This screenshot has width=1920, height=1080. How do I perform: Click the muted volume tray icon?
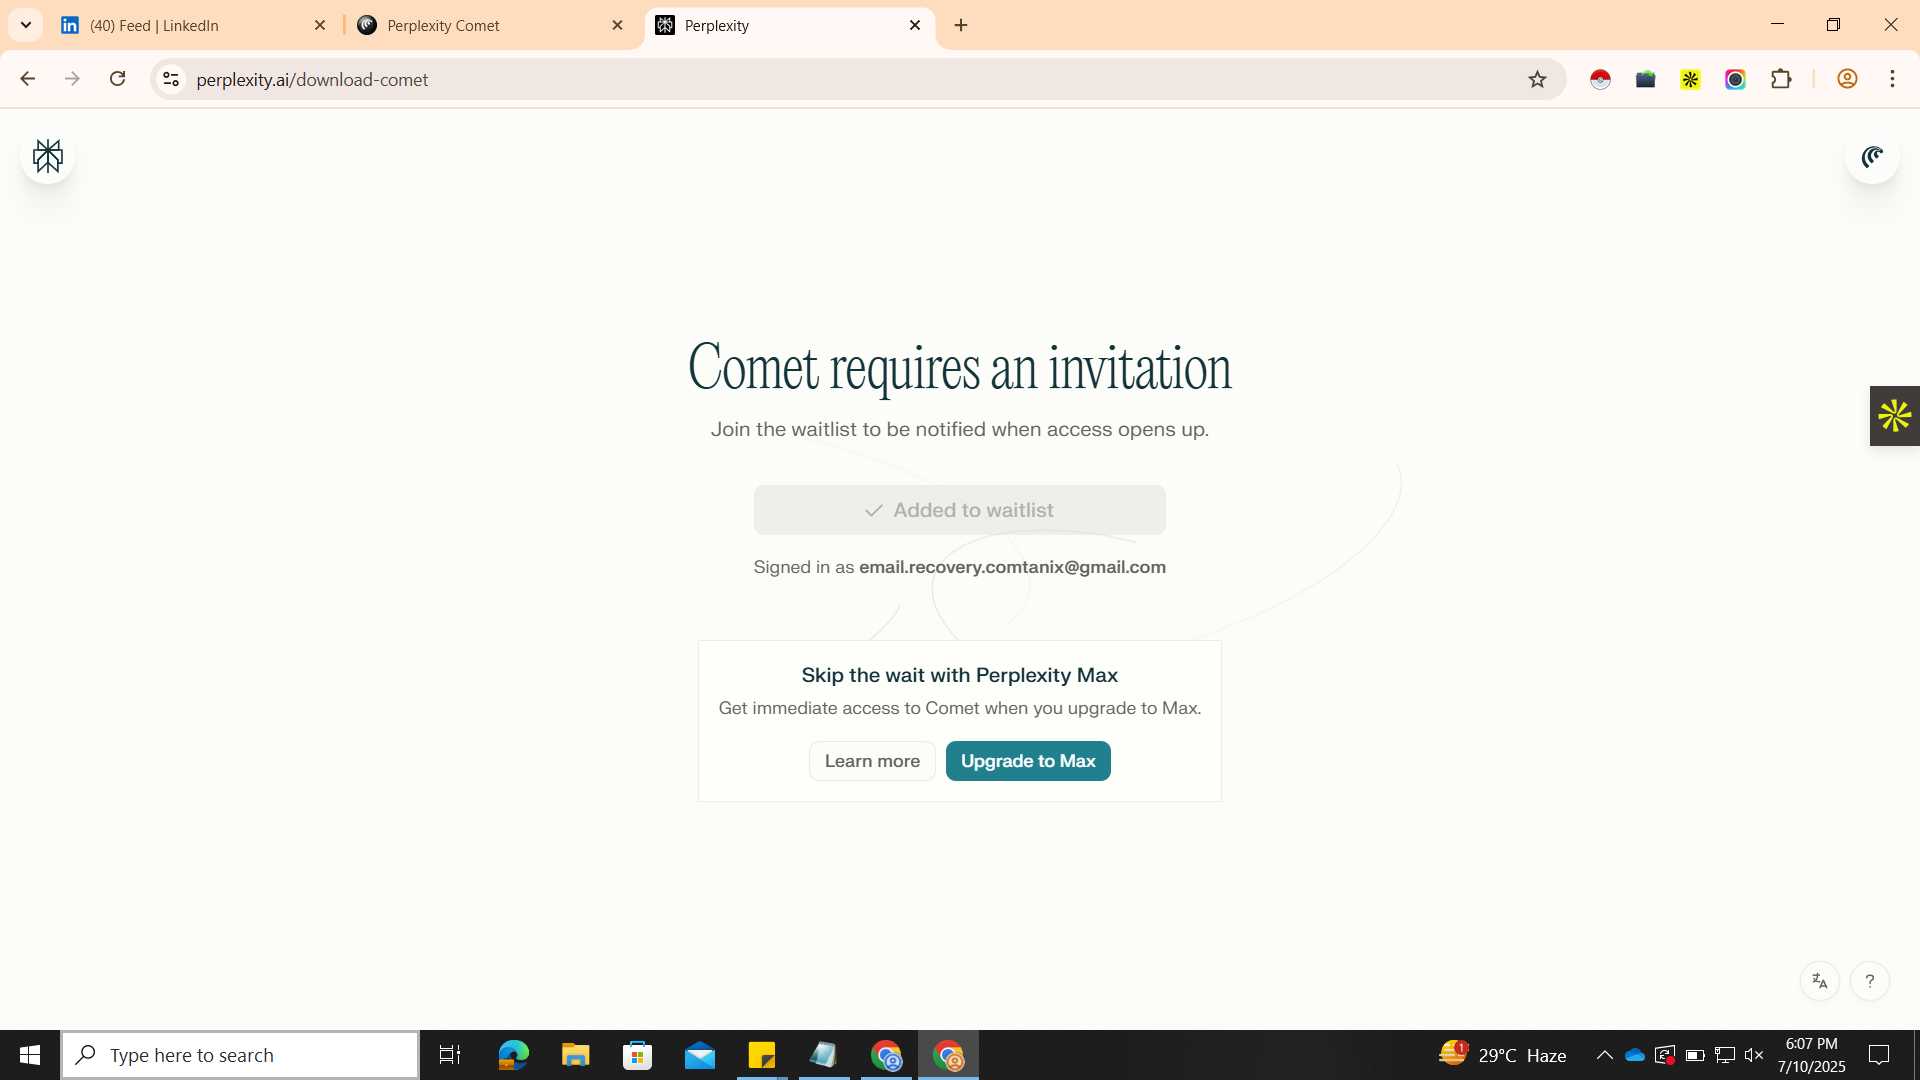point(1754,1055)
